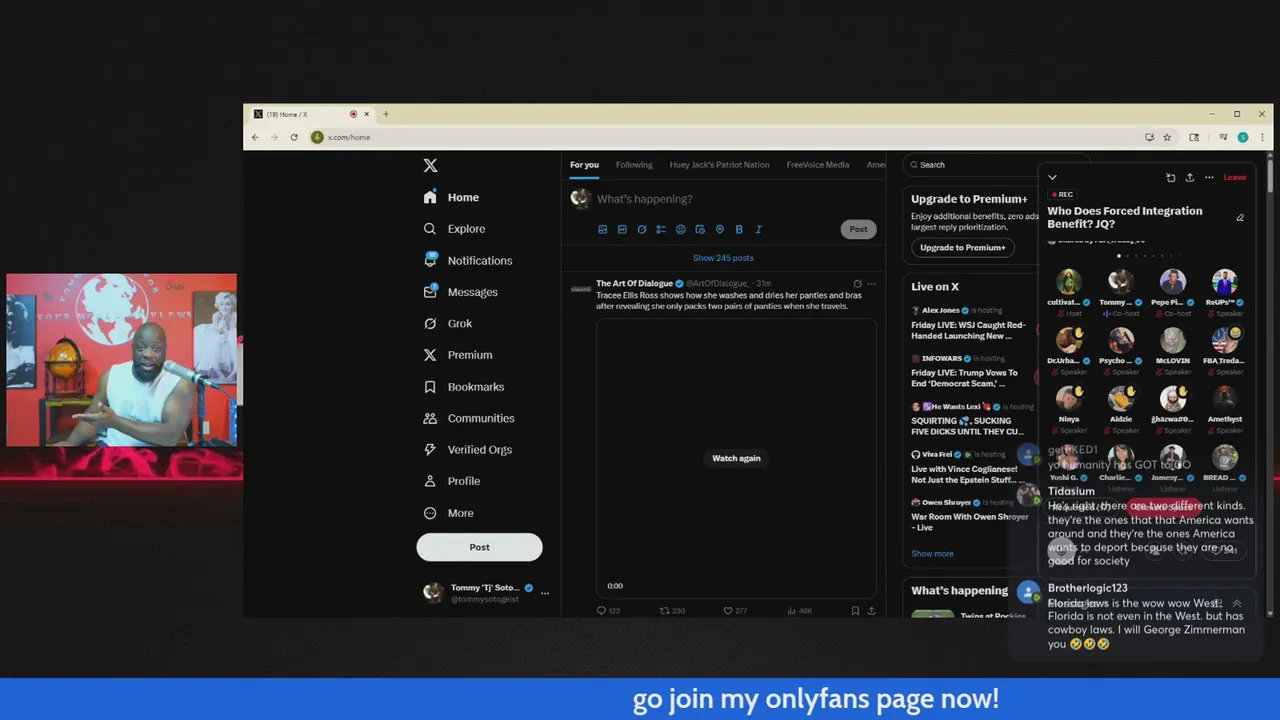Switch to the FreeVoice Media tab

coord(817,165)
